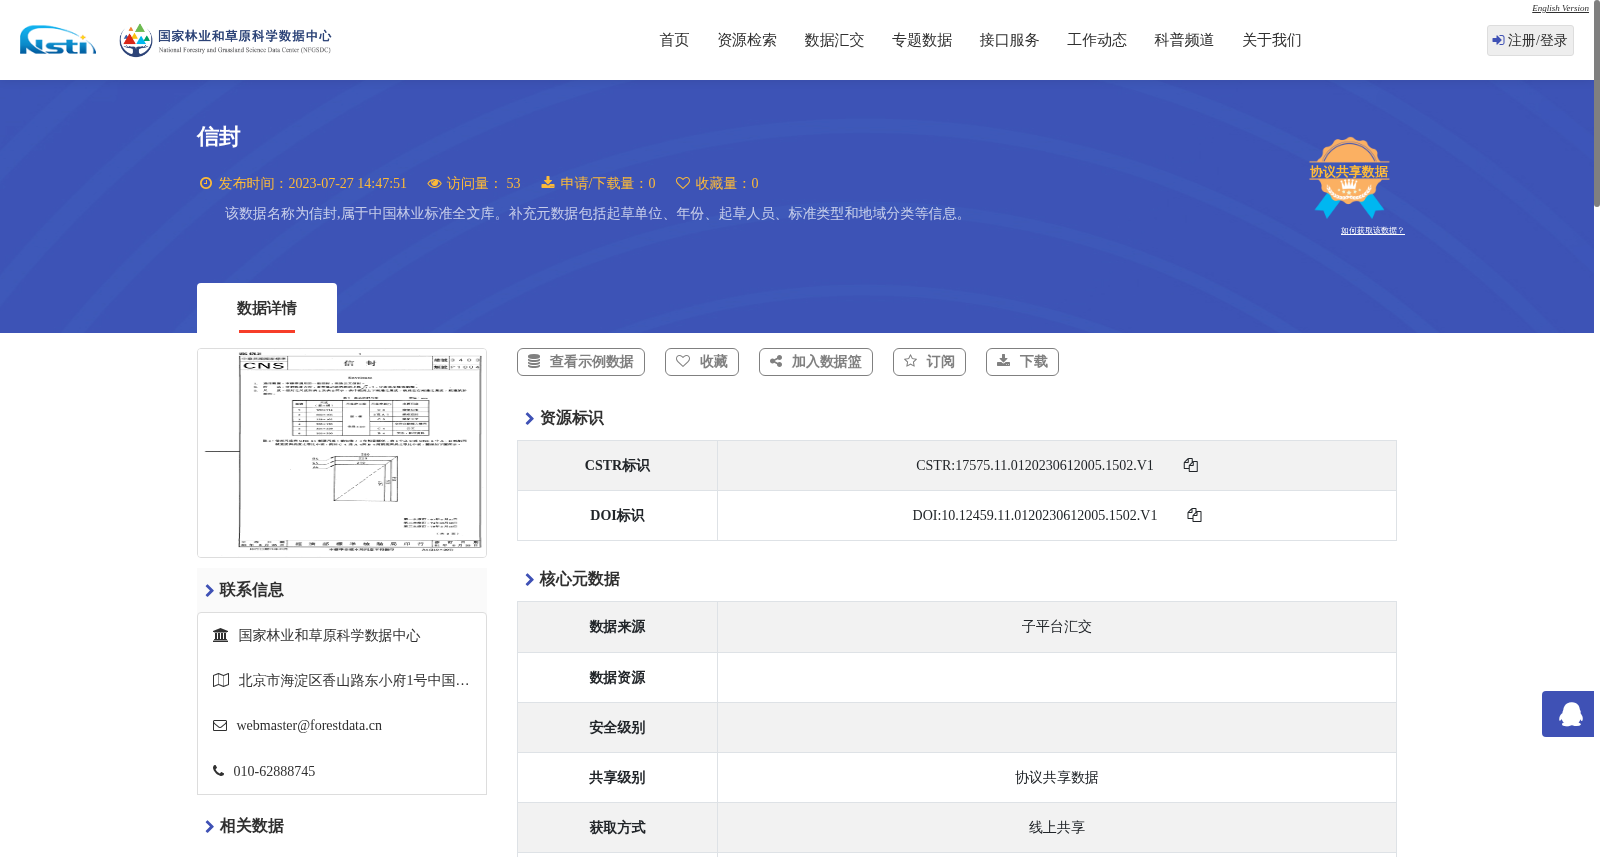Click the dataset description paragraph
Screen dimensions: 1600x857
tap(597, 213)
